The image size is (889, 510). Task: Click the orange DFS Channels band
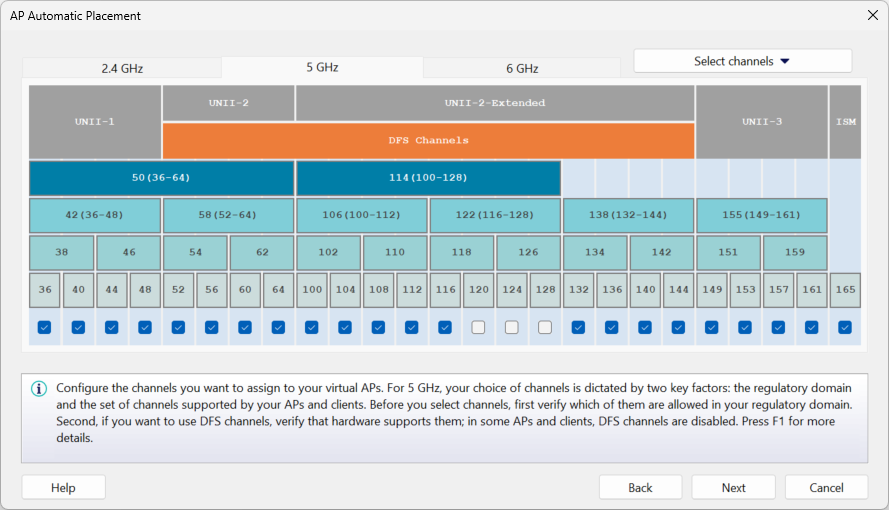coord(429,141)
